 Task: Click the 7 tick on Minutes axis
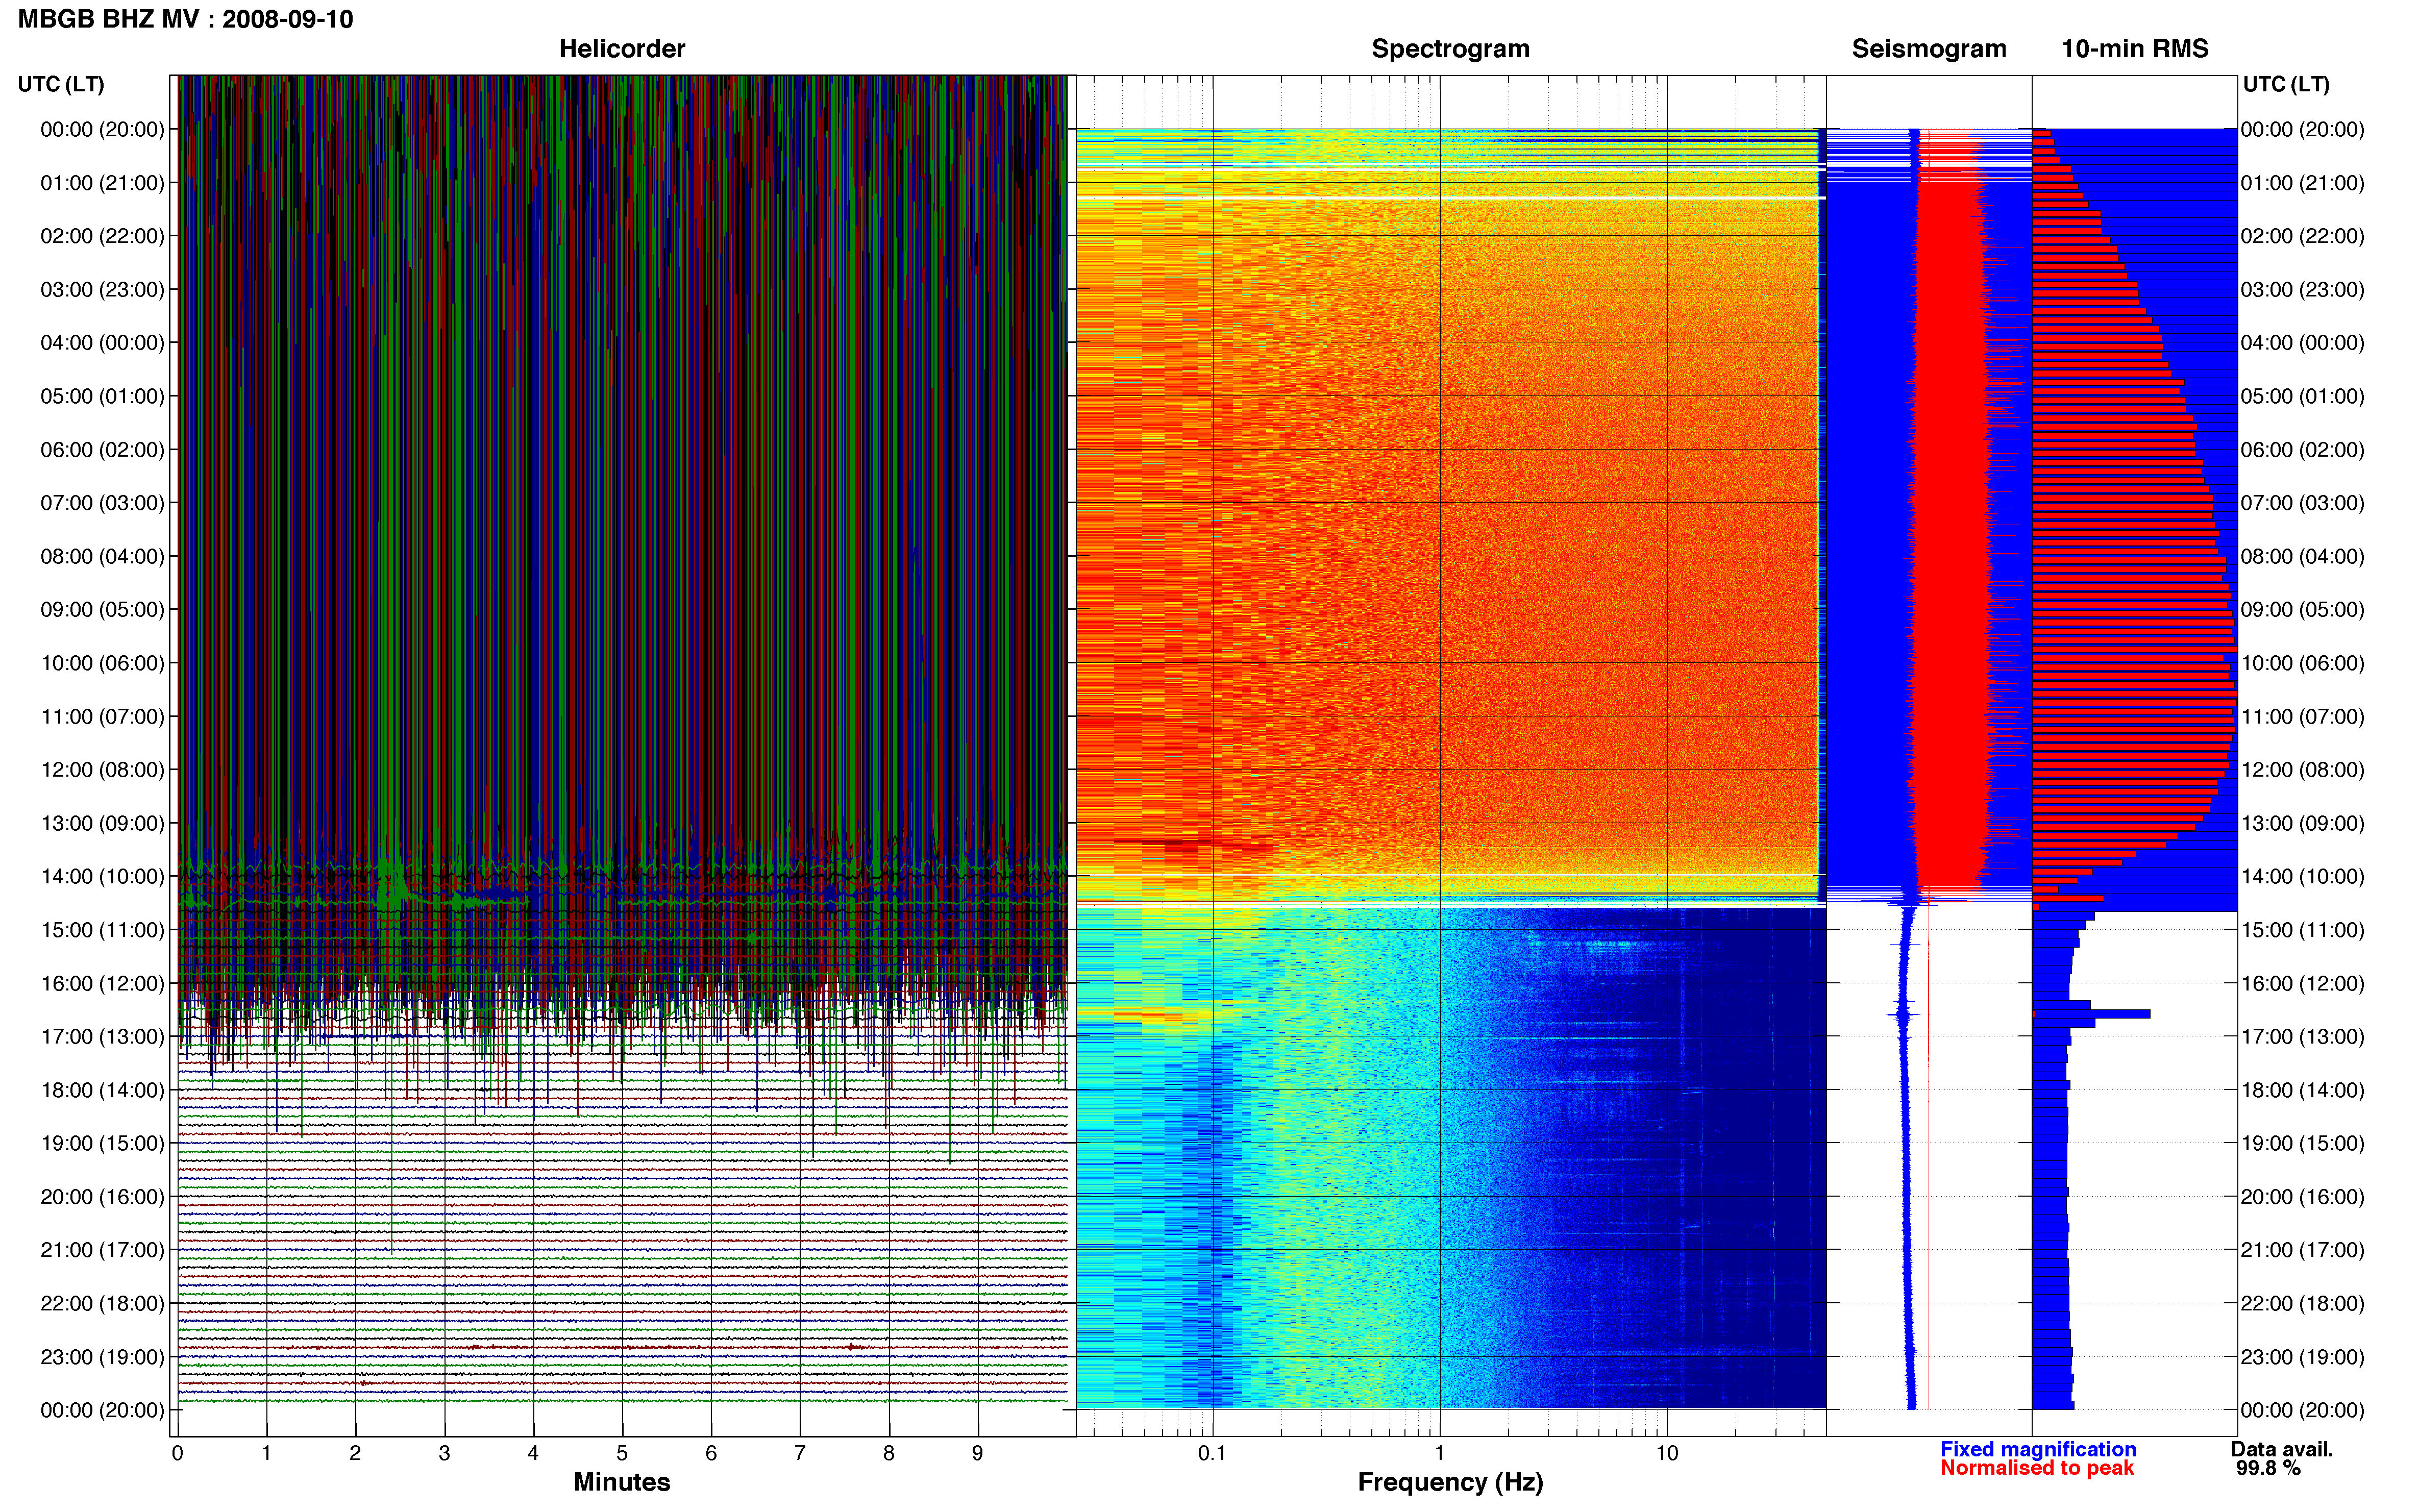(x=800, y=1453)
